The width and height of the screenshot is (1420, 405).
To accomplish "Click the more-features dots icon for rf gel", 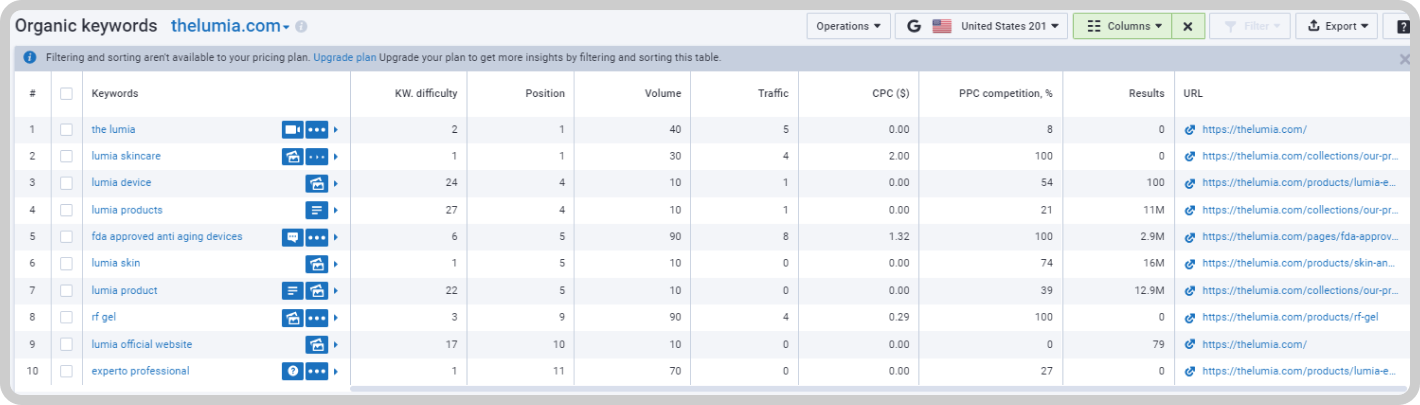I will point(317,318).
